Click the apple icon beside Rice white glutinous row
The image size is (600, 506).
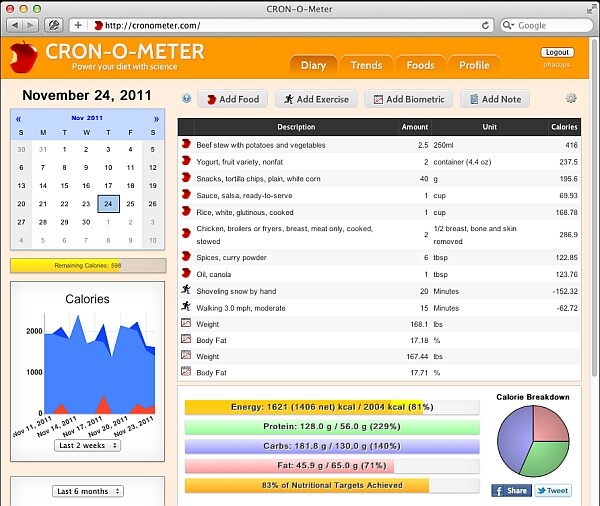point(186,211)
